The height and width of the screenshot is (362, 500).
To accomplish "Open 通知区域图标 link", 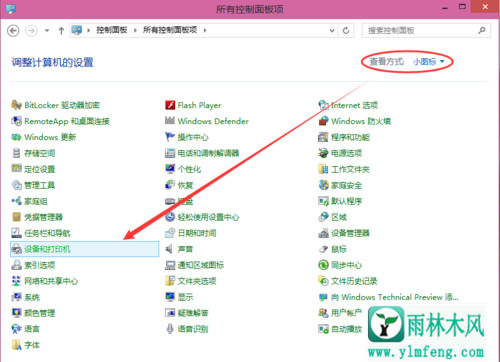I will point(201,265).
